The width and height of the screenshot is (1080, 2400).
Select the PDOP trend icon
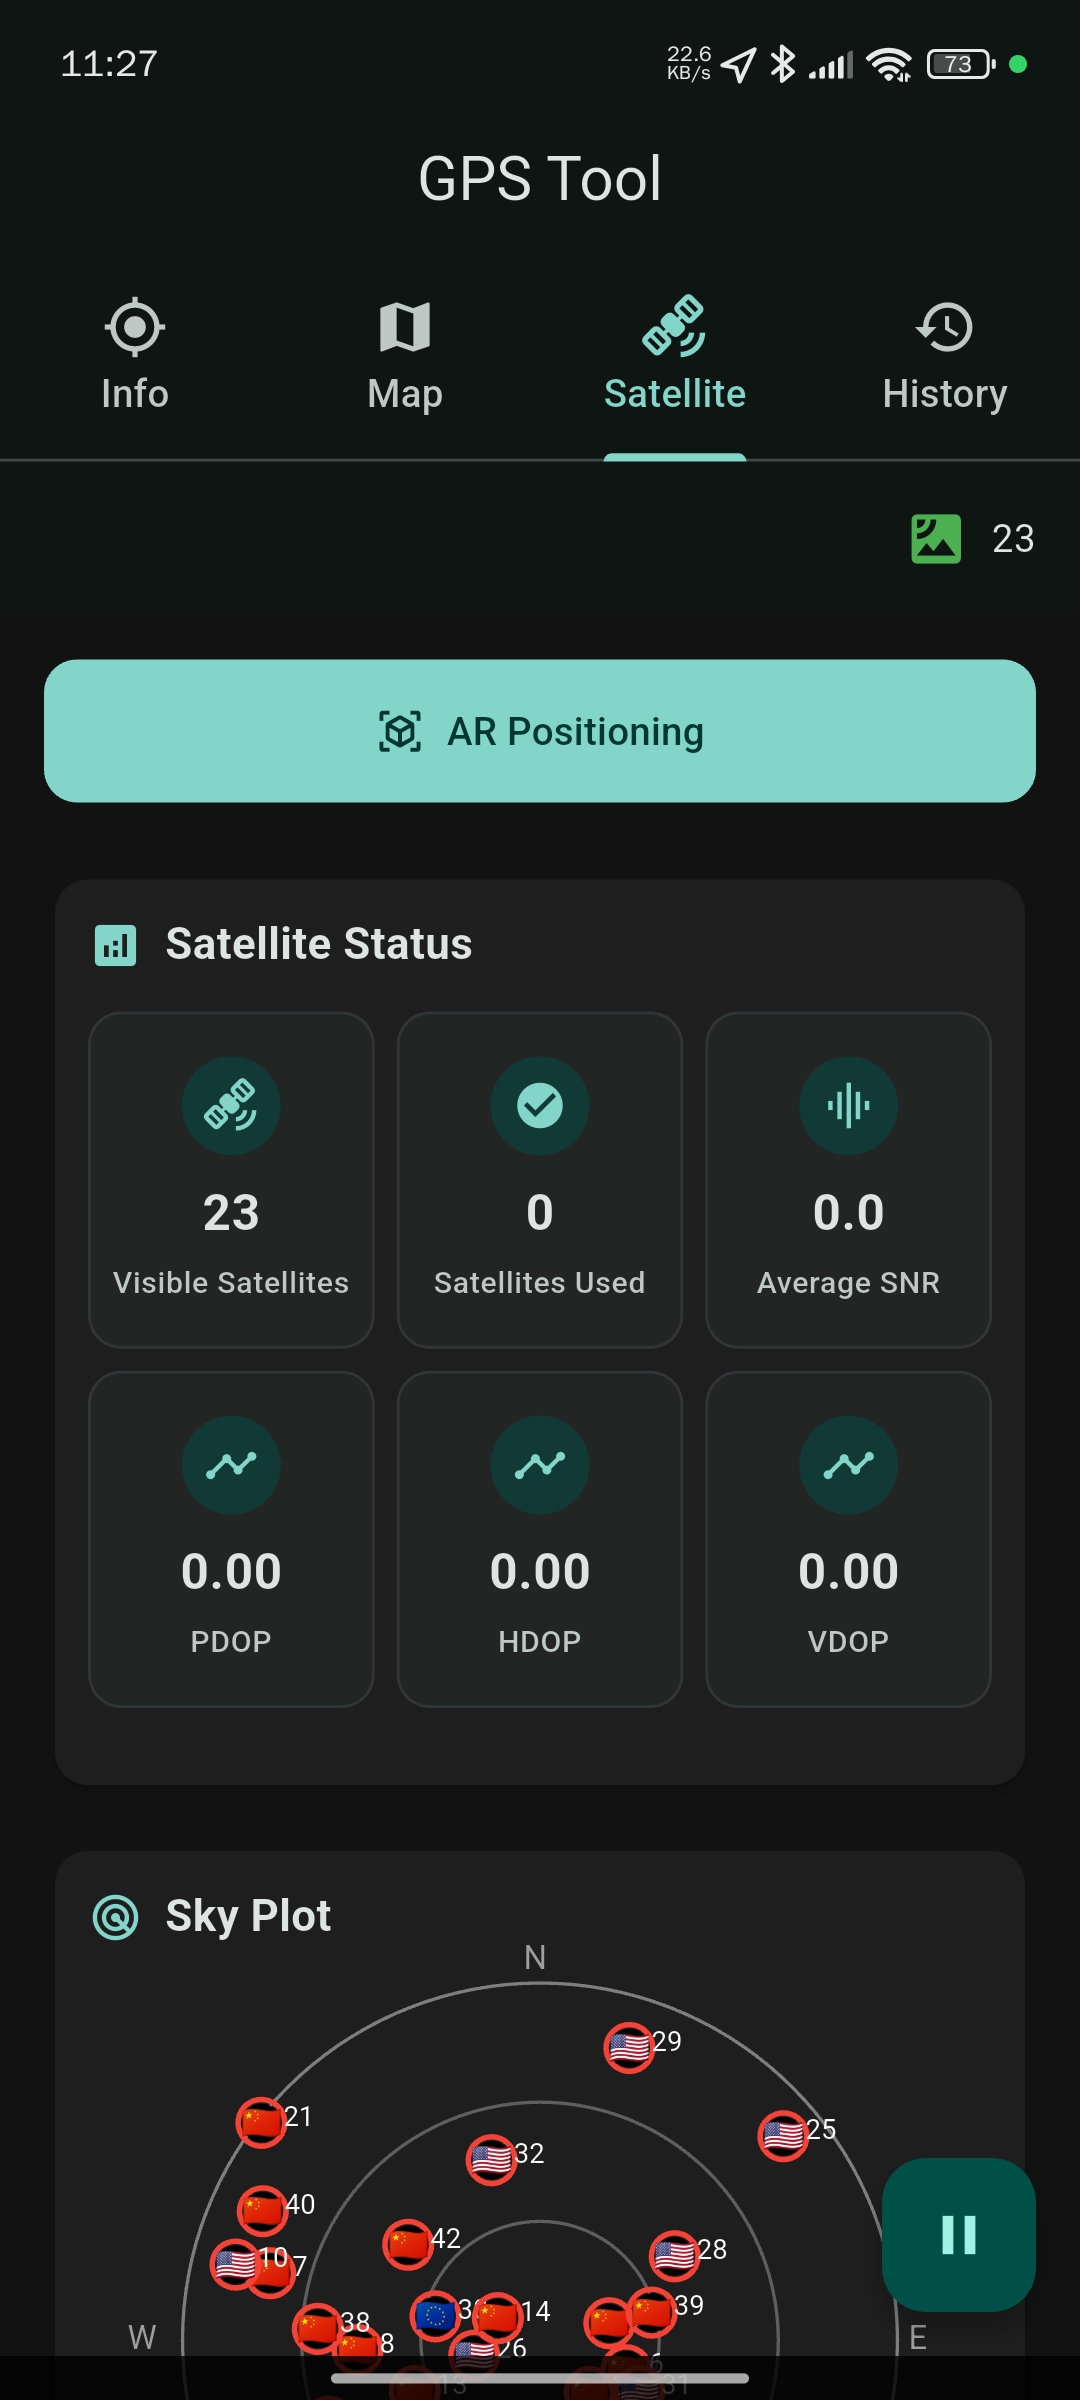(x=231, y=1465)
